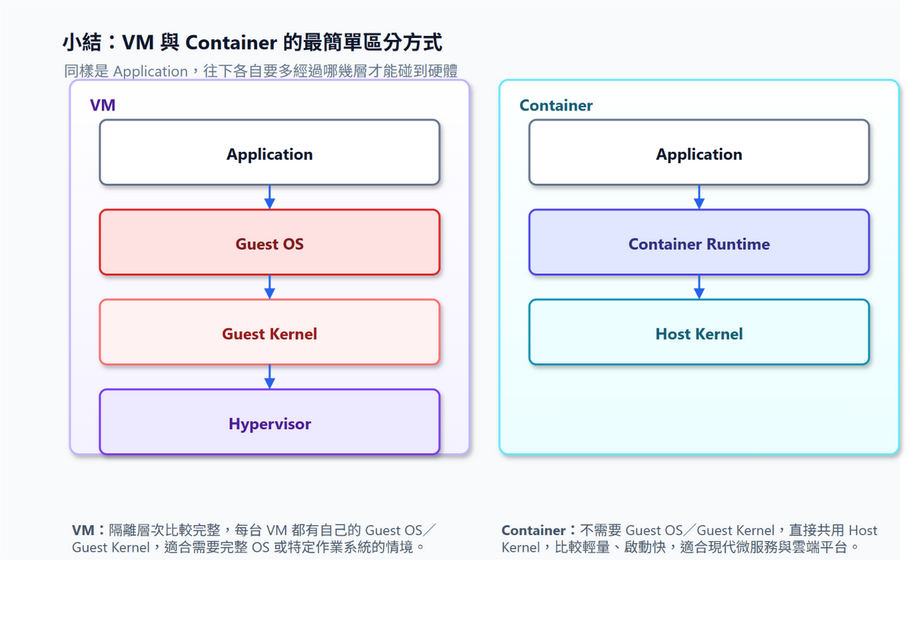Click arrow from Guest OS to Guest Kernel
This screenshot has width=909, height=627.
click(270, 287)
